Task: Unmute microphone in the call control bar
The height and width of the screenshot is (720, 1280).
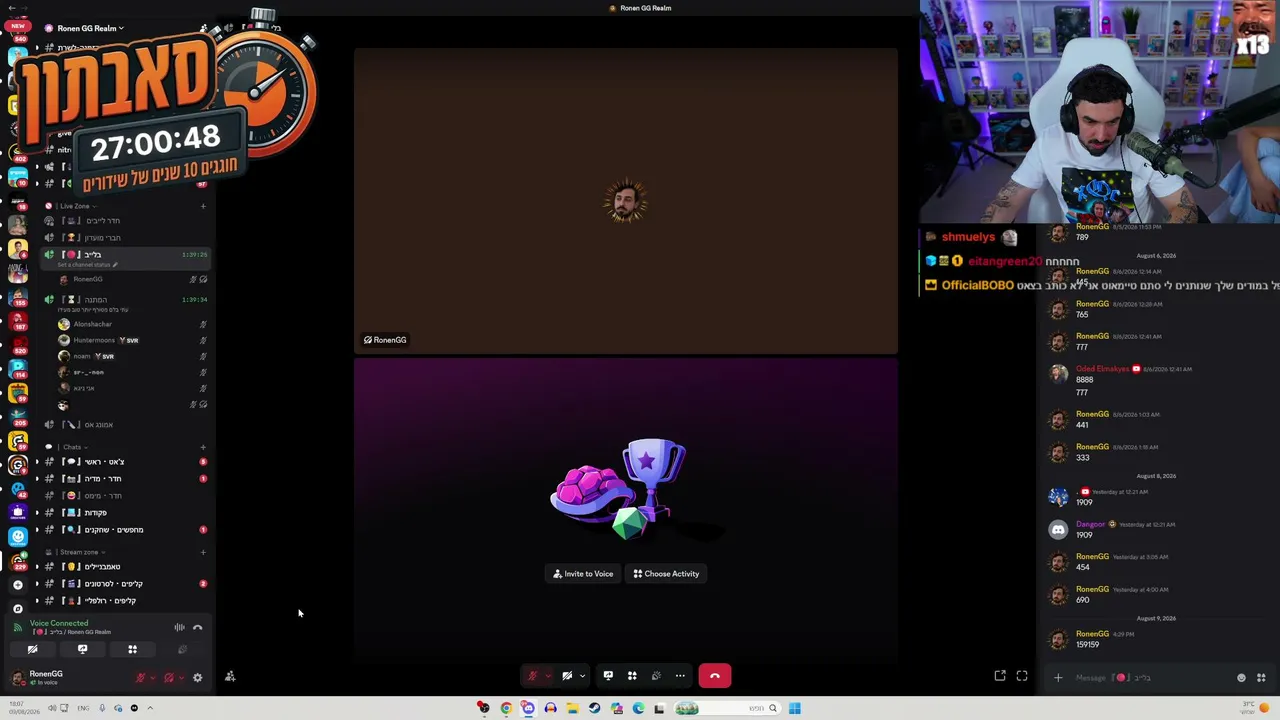Action: (533, 676)
